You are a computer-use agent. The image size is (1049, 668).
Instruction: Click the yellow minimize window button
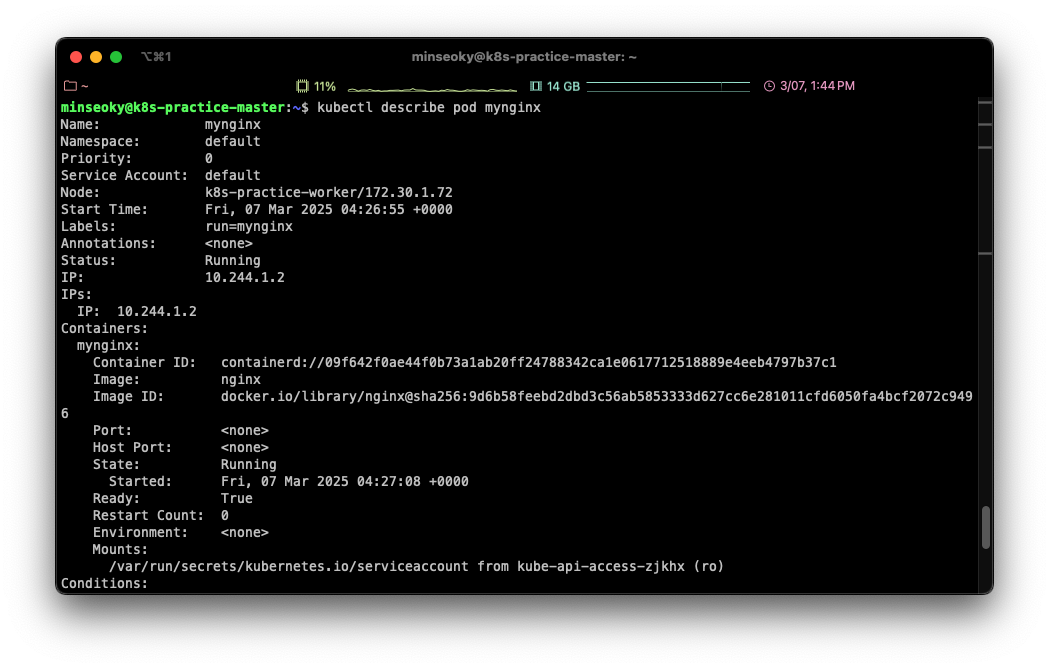tap(96, 57)
